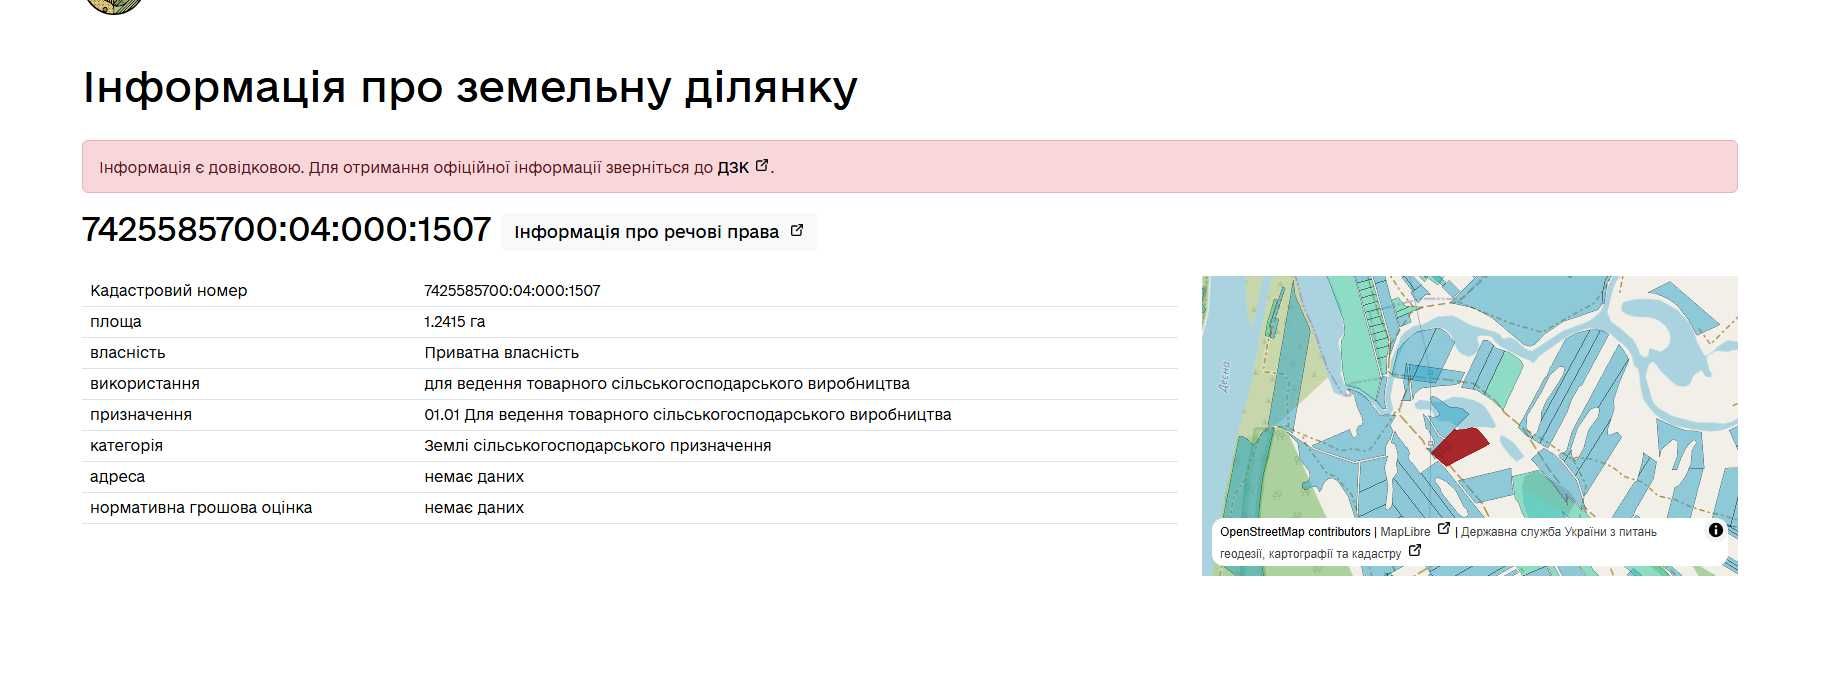Click the площа row label
Image resolution: width=1836 pixels, height=679 pixels.
116,321
